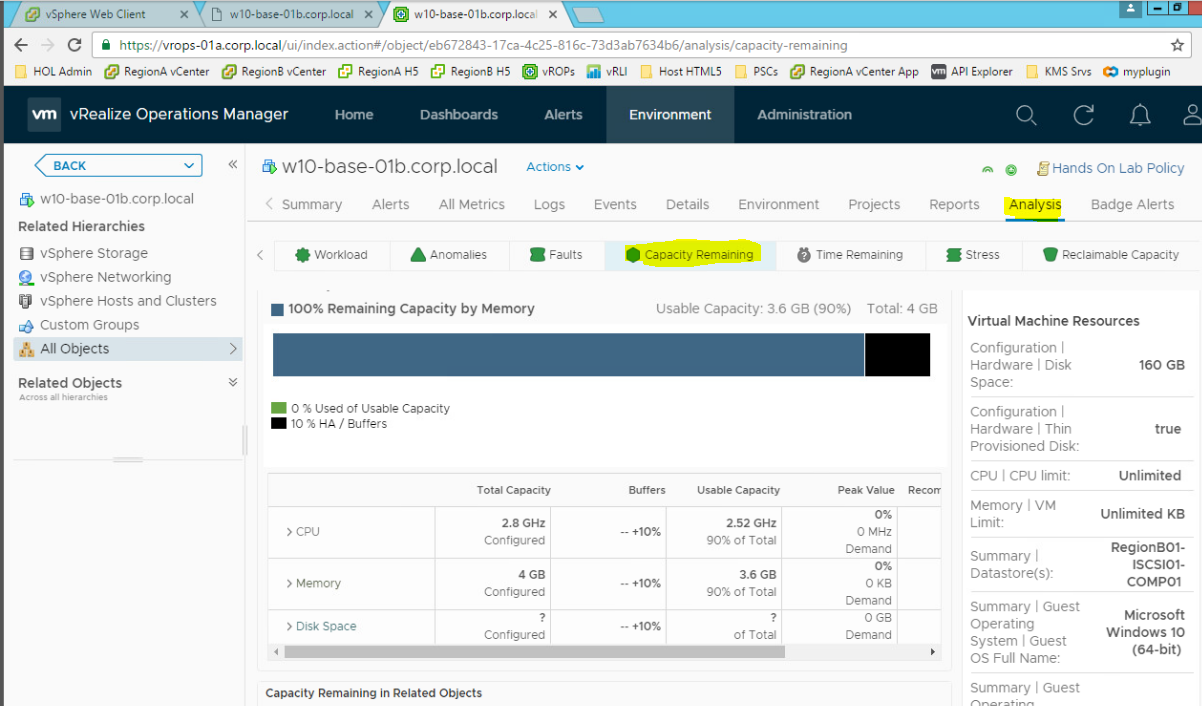Open the Administration menu
The image size is (1202, 706).
pyautogui.click(x=805, y=115)
